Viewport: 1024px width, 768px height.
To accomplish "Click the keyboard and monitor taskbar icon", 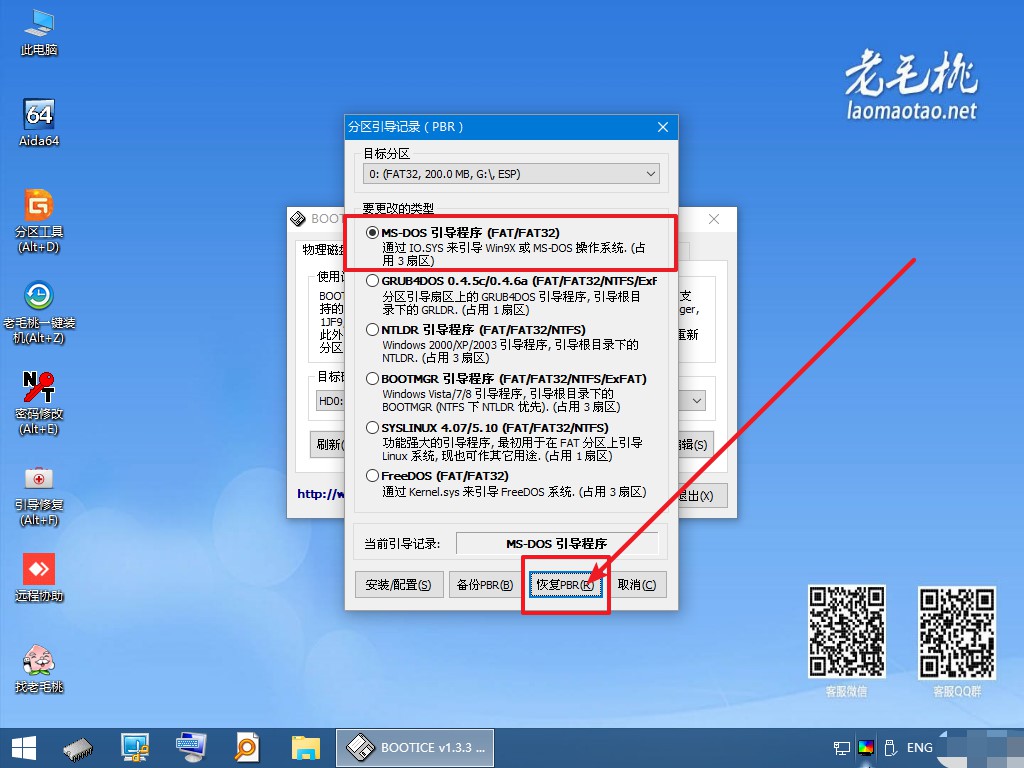I will 191,748.
